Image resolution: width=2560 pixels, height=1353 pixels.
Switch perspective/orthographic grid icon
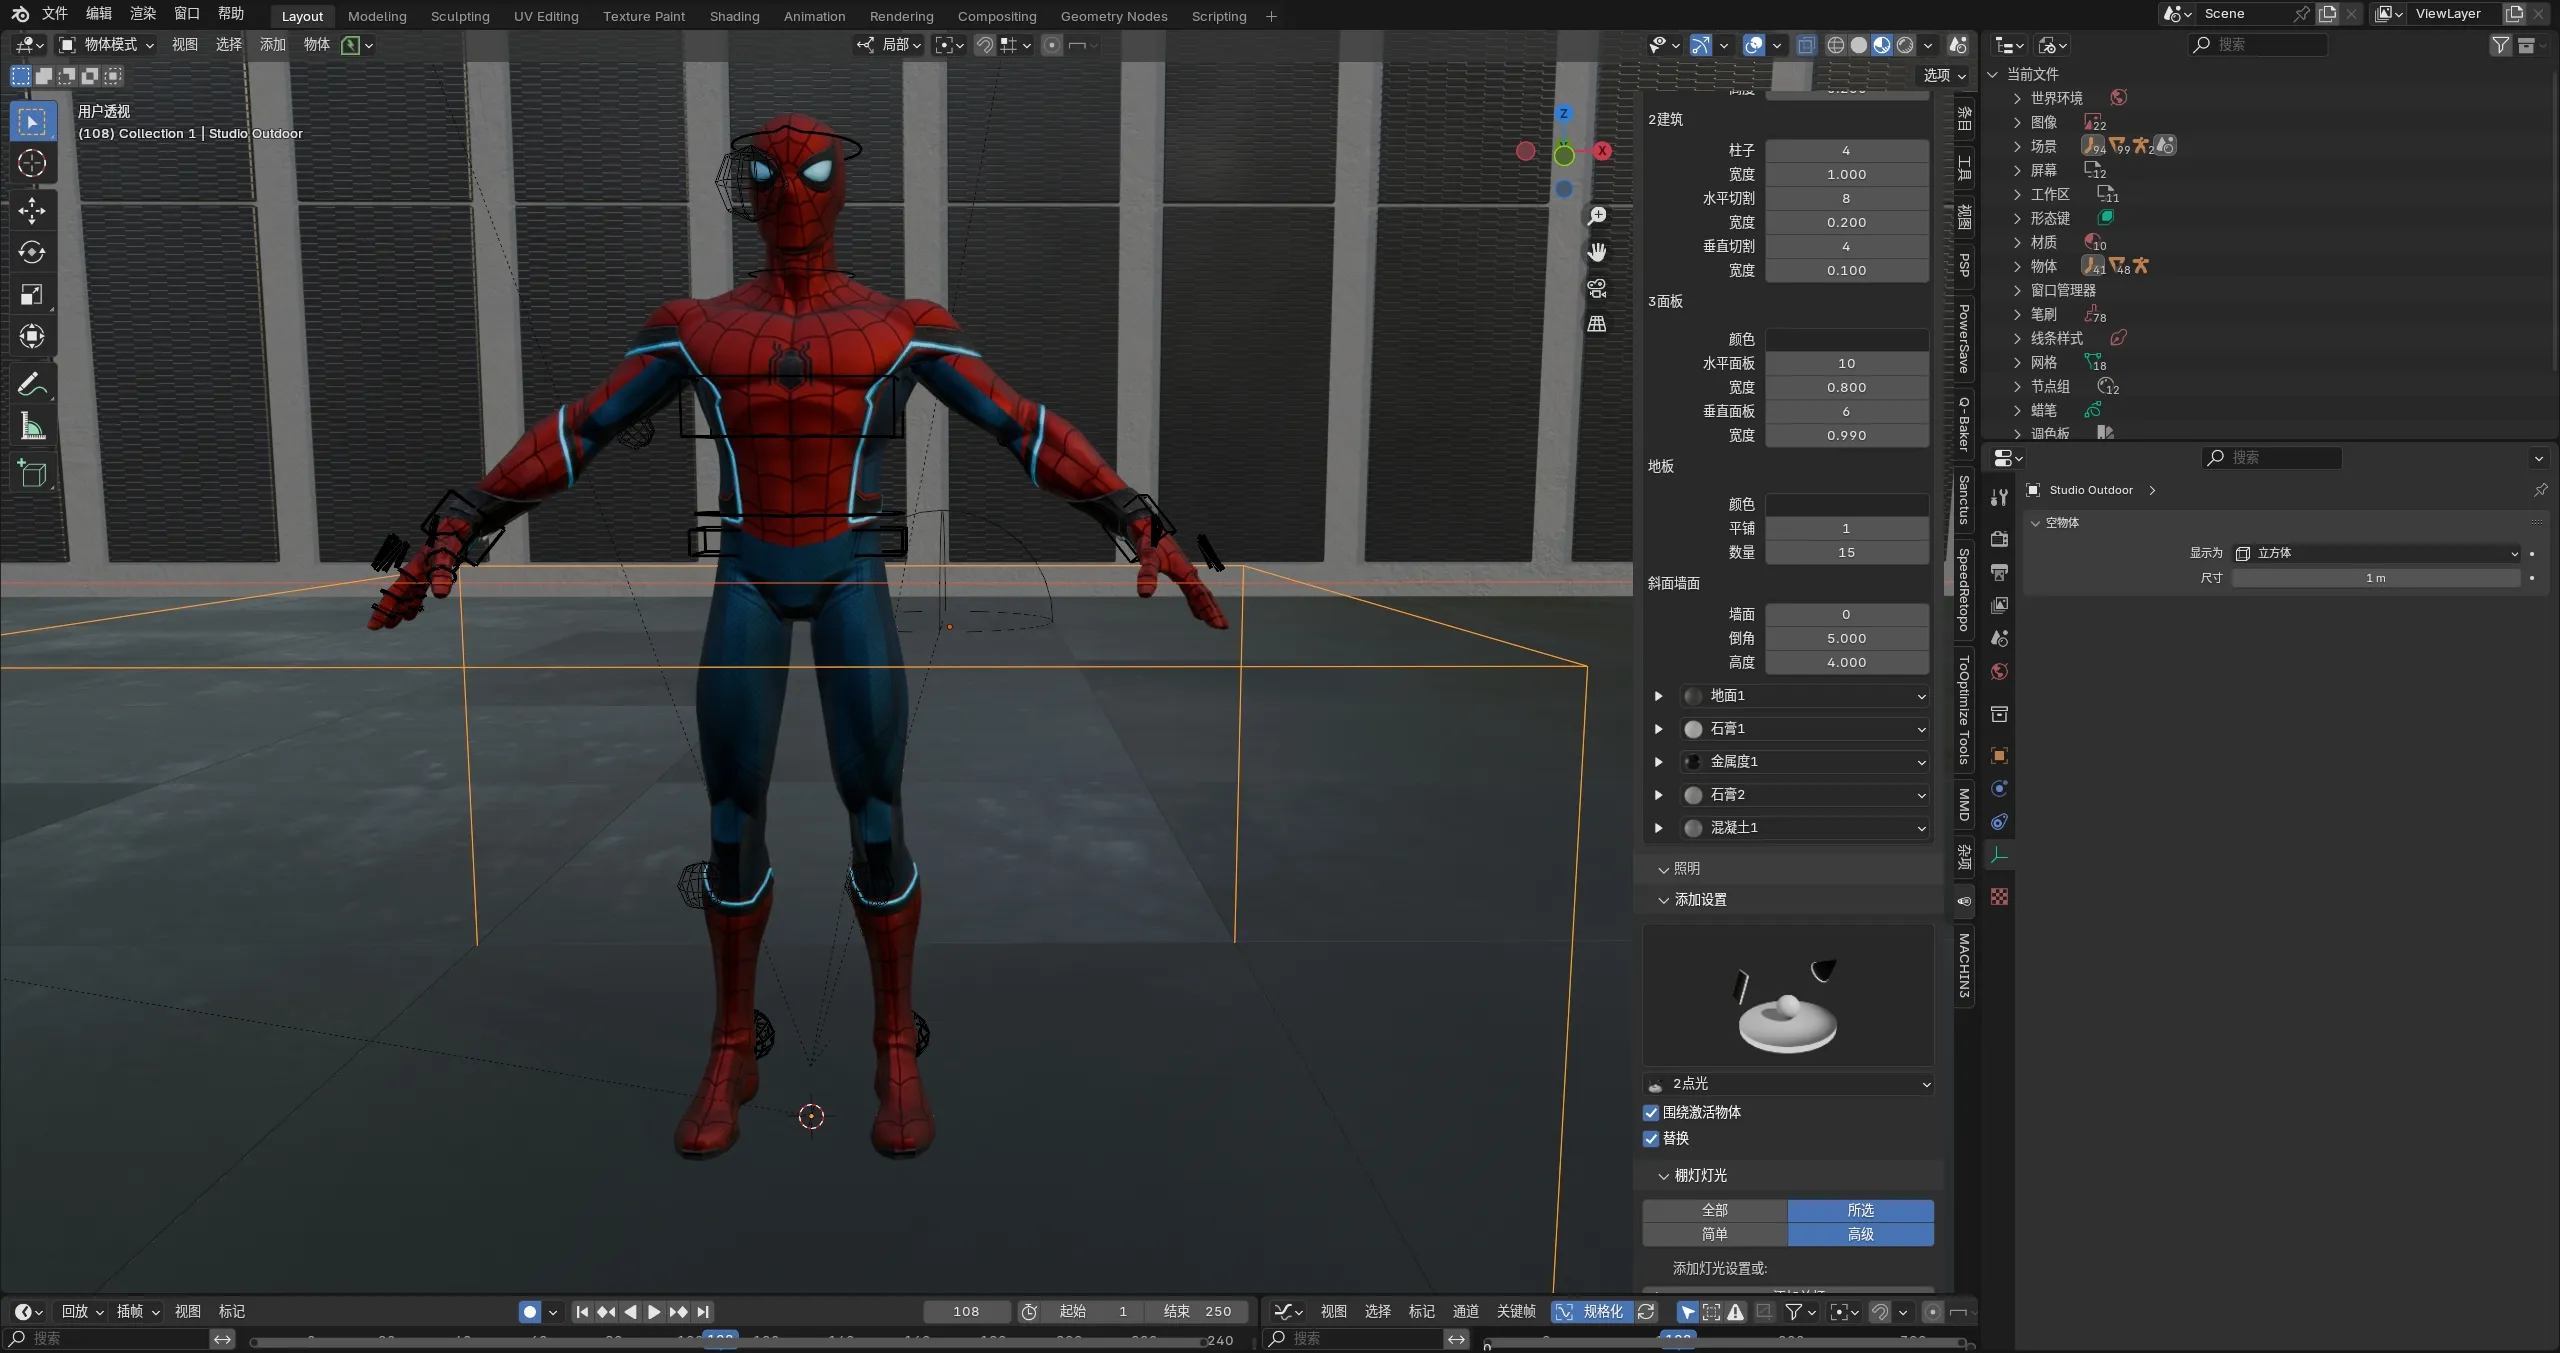(x=1597, y=324)
